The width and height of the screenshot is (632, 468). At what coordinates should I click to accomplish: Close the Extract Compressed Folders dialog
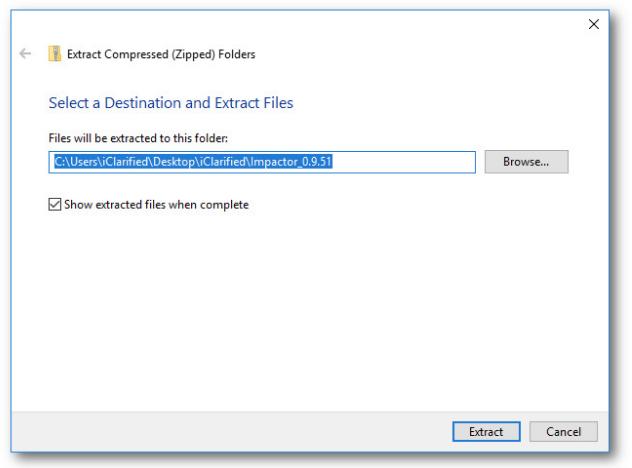pos(594,23)
